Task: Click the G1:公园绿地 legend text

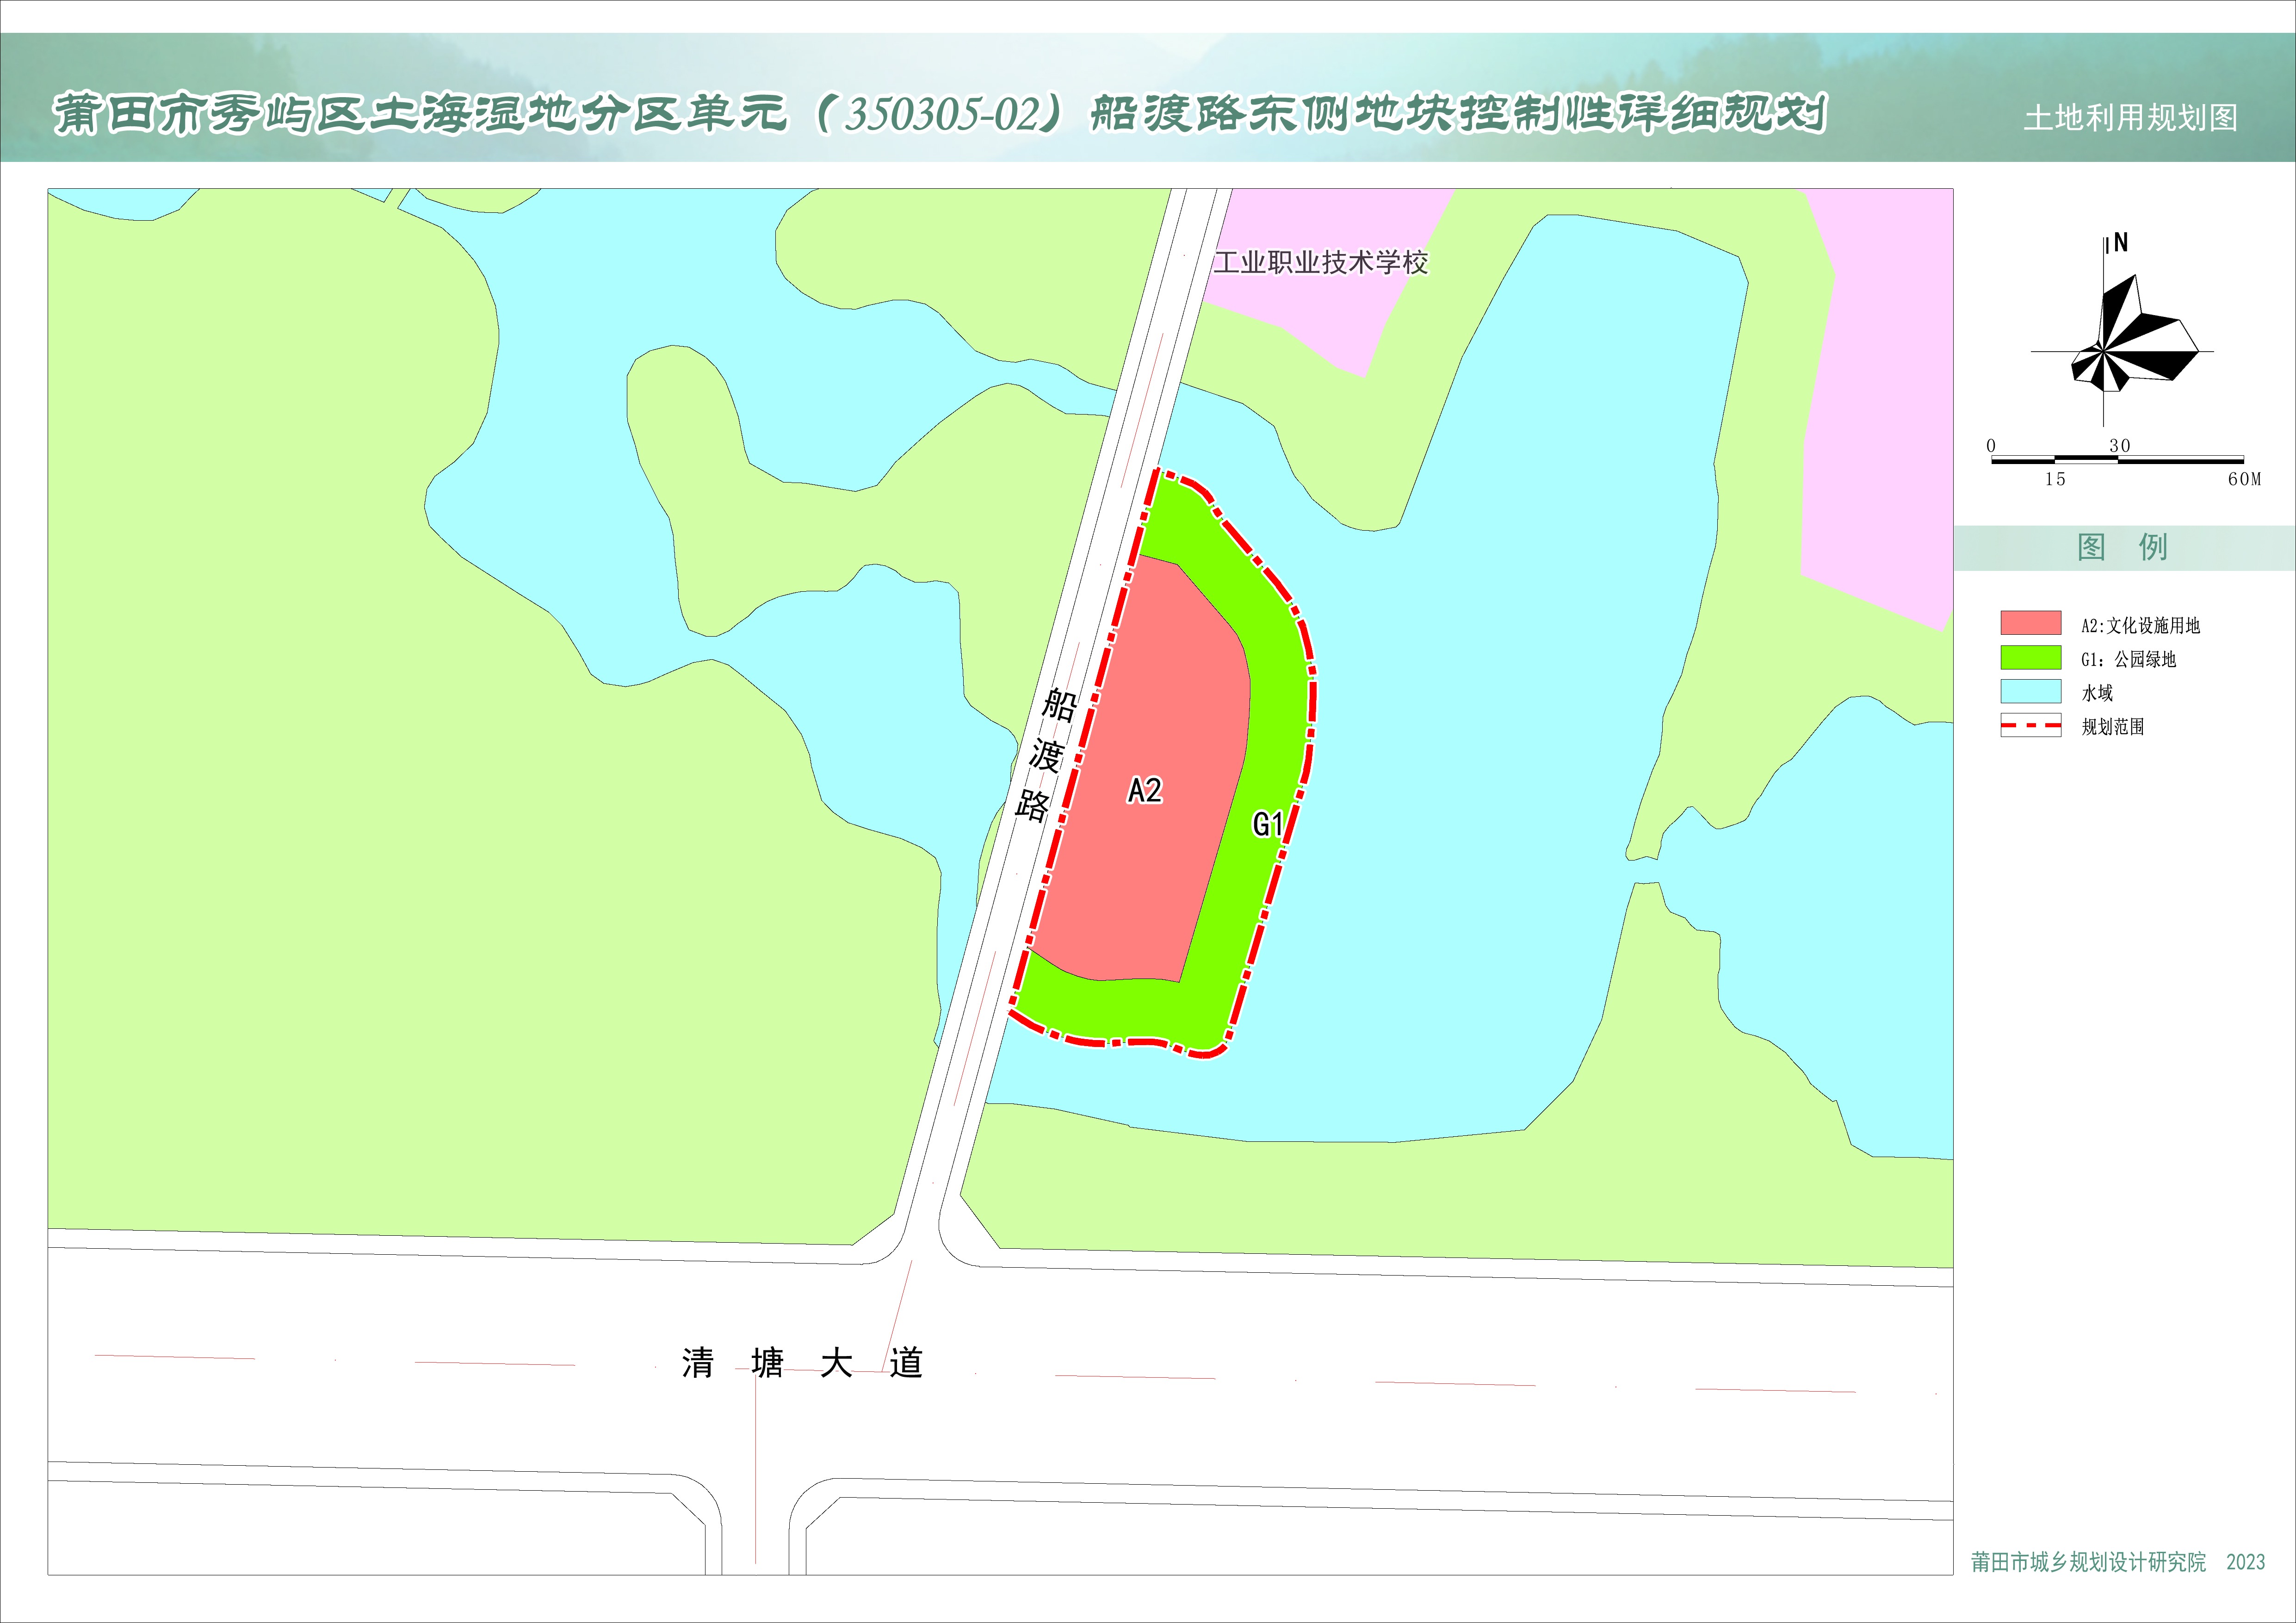Action: tap(2128, 659)
